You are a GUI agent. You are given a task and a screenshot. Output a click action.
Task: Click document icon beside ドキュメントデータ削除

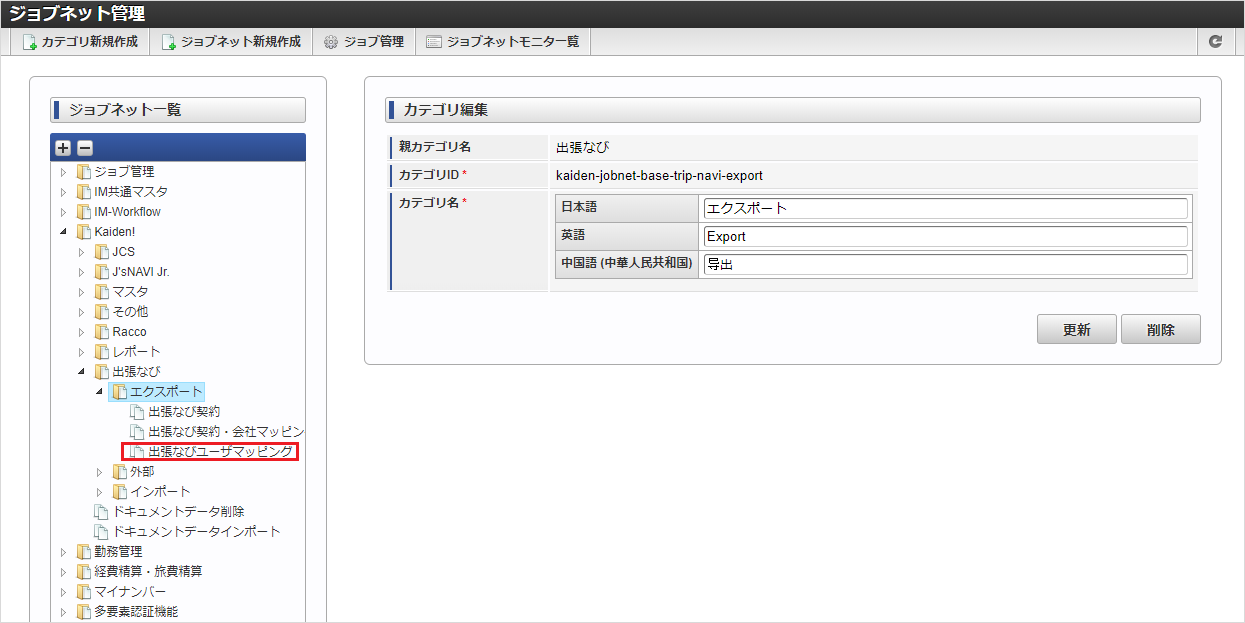tap(101, 512)
